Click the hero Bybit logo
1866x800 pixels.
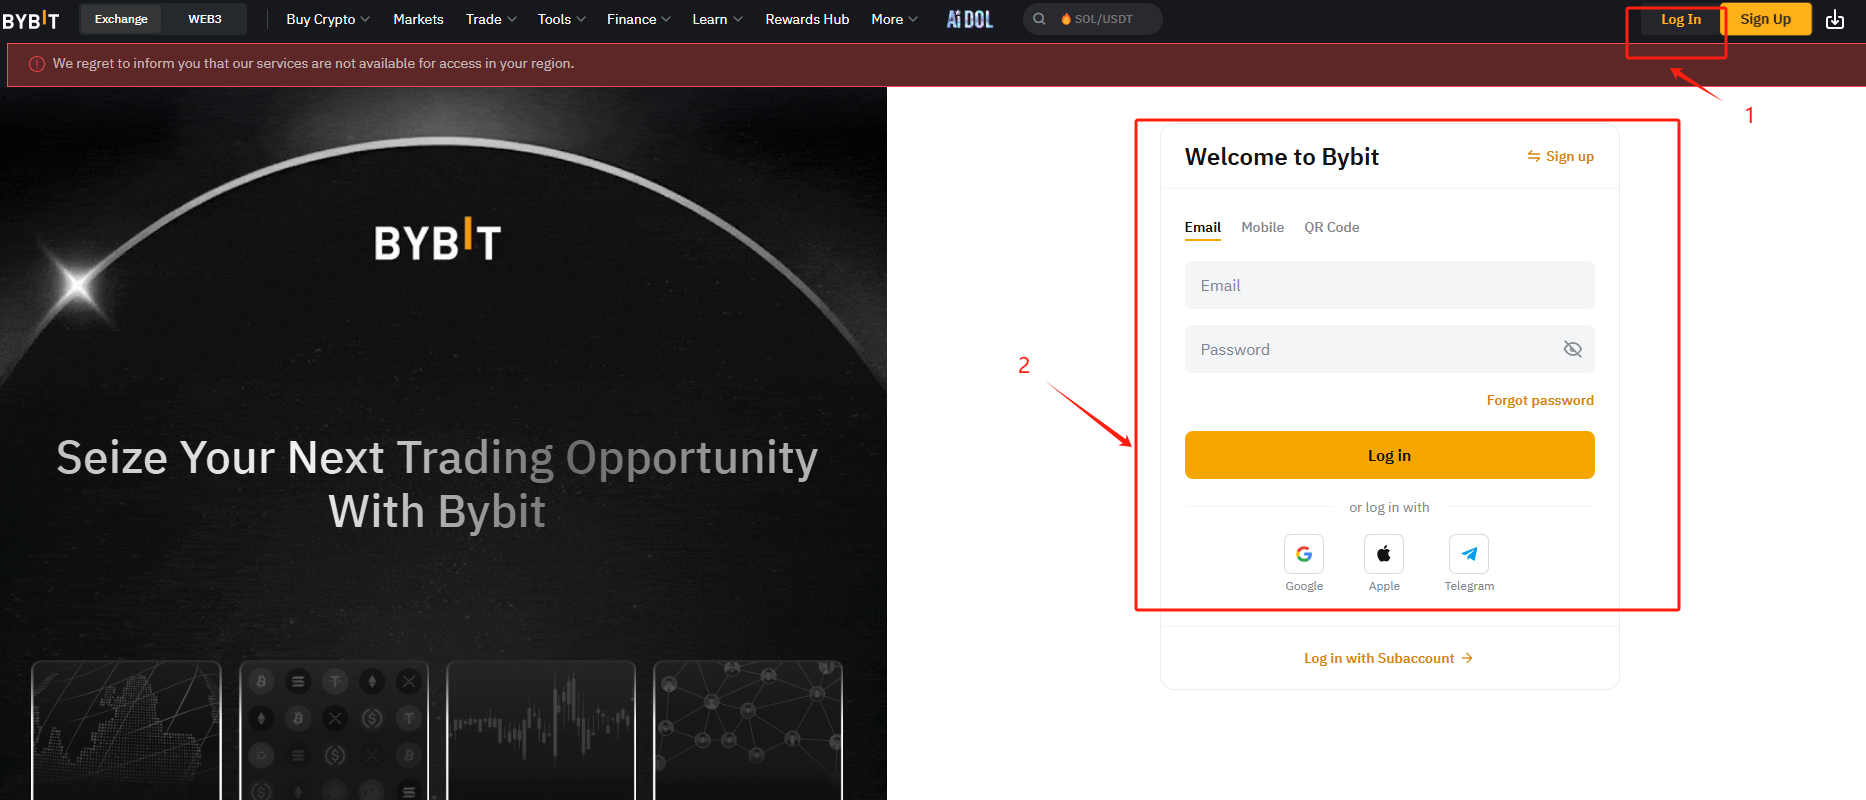coord(438,240)
